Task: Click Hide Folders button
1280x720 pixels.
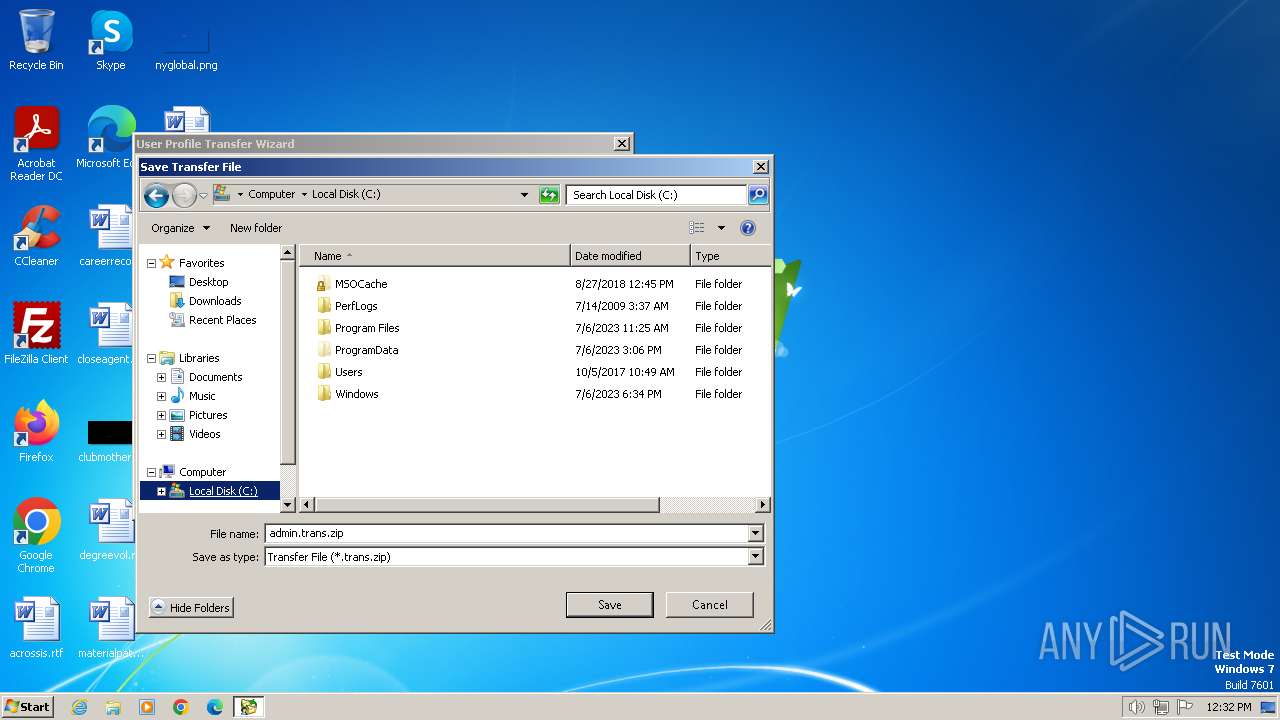Action: (191, 607)
